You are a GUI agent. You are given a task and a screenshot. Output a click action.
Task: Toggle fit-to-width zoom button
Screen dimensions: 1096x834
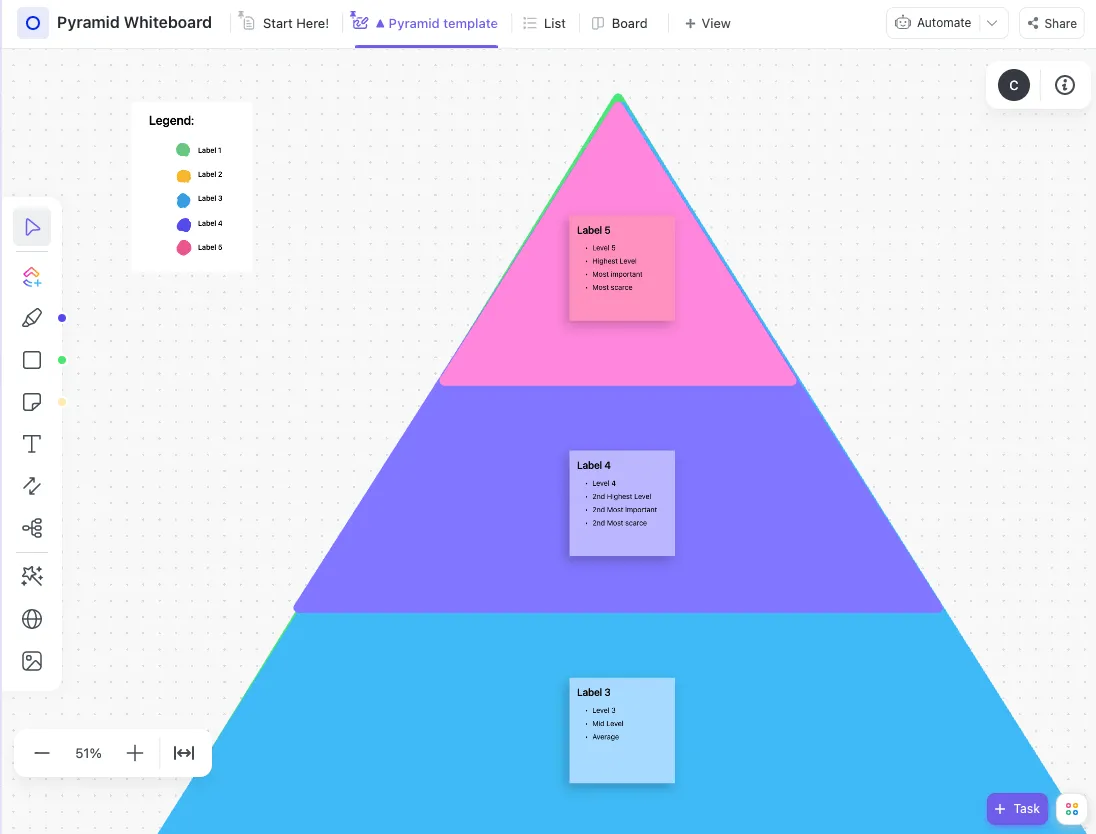184,753
